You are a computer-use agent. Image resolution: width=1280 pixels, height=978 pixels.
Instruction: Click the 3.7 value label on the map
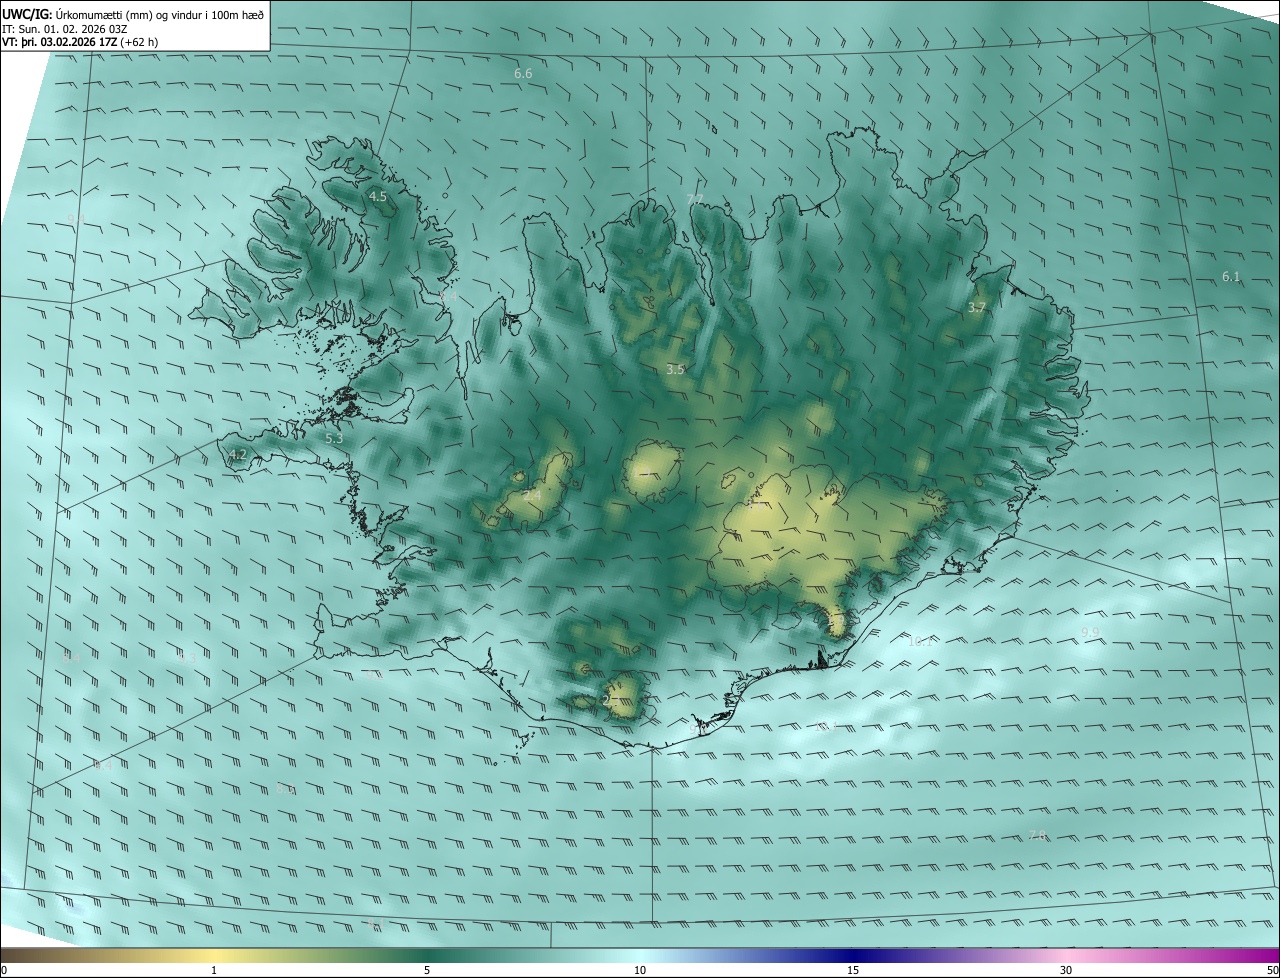977,308
